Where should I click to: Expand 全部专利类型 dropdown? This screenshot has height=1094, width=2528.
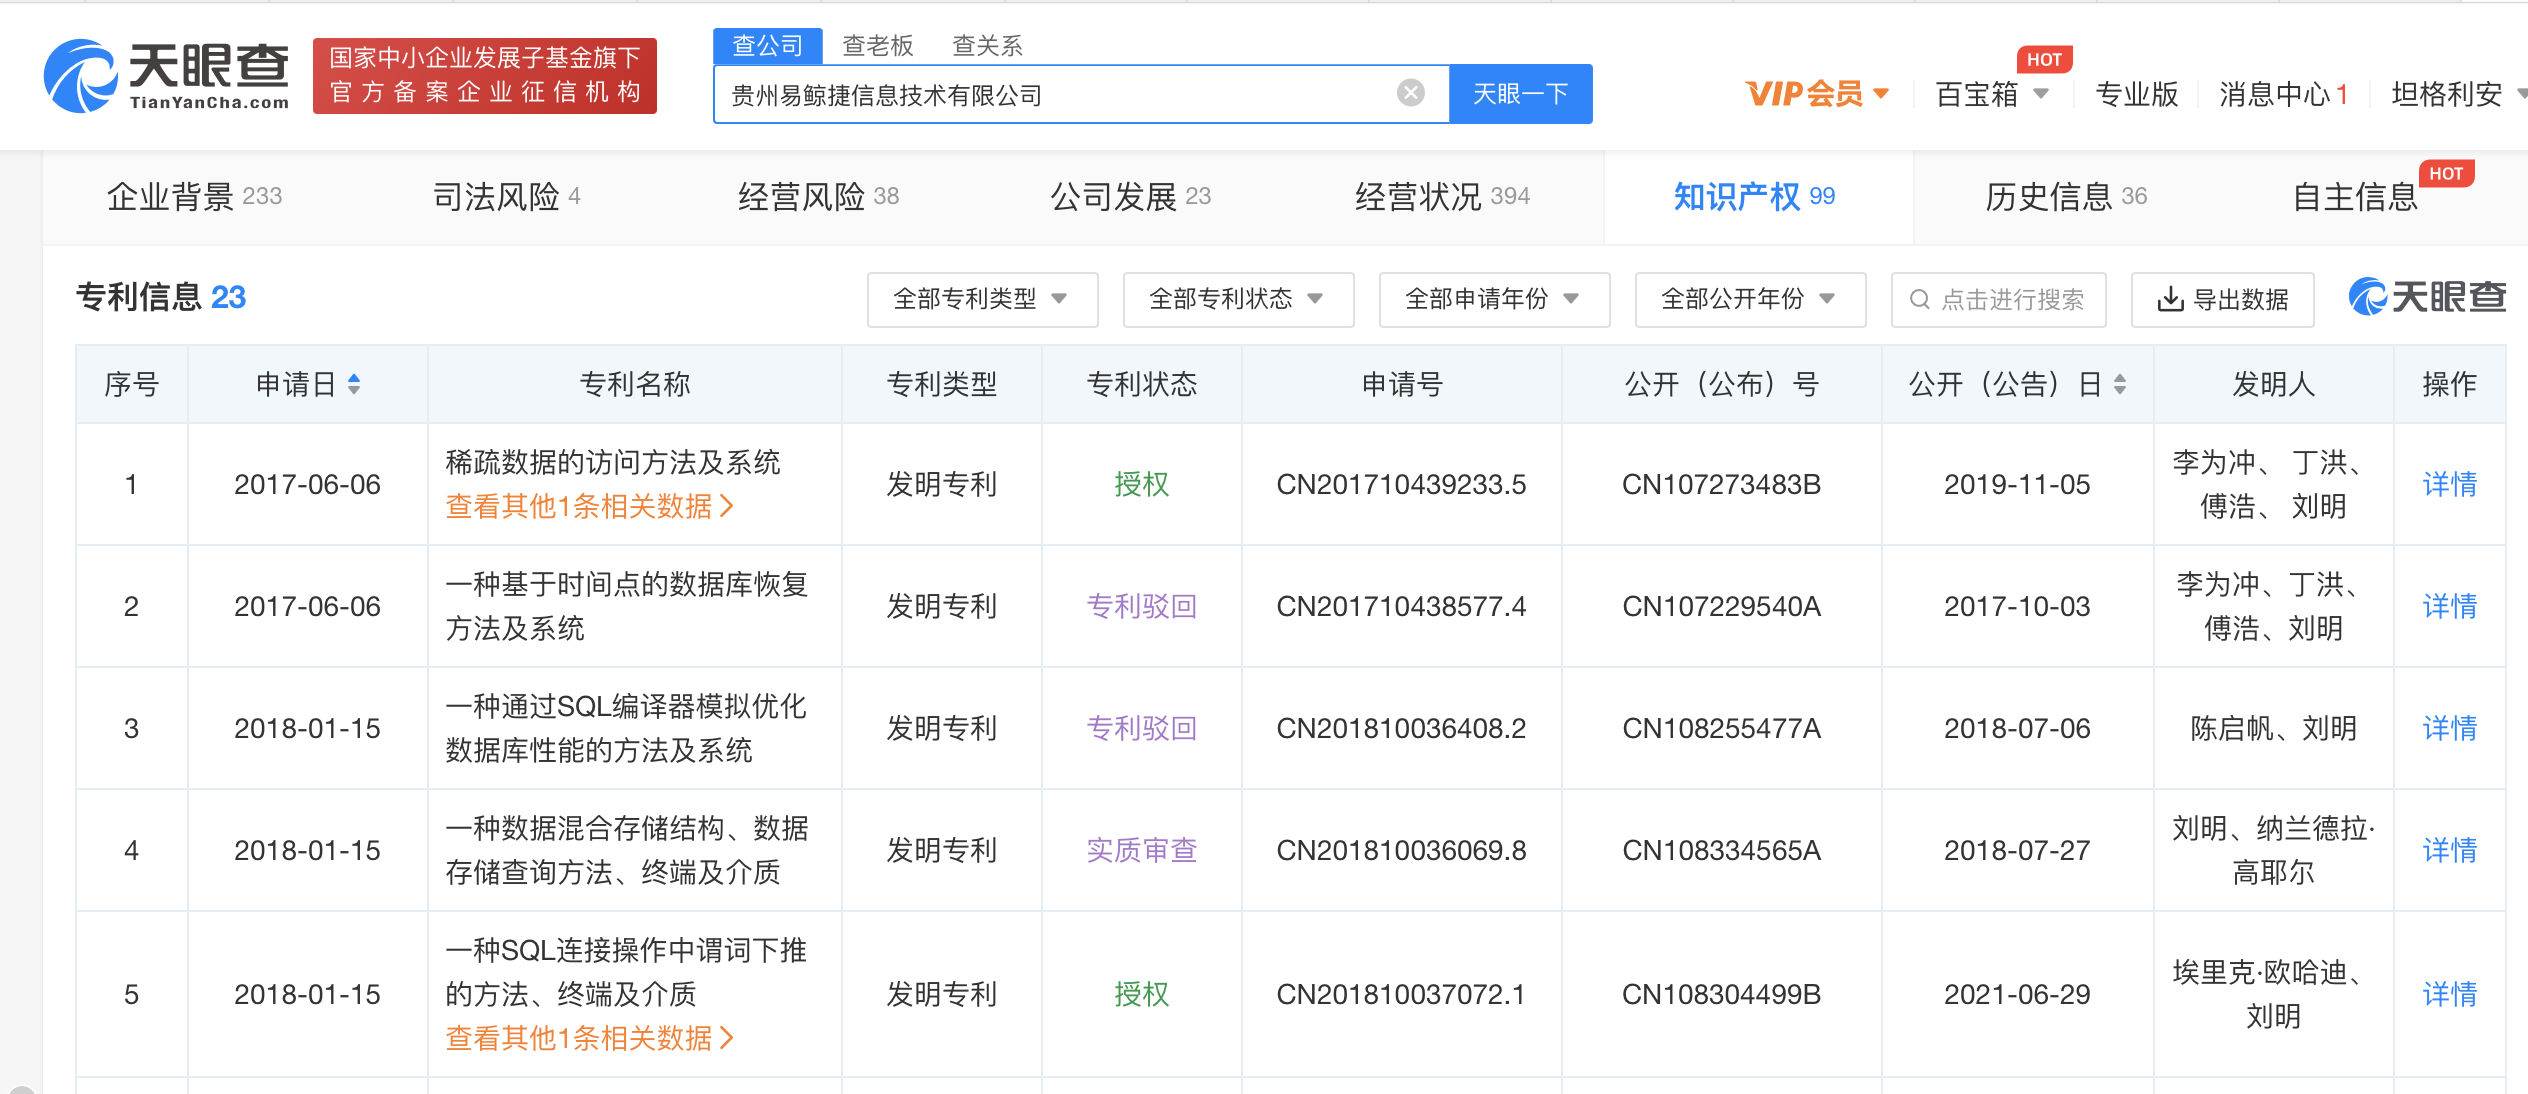pyautogui.click(x=981, y=299)
